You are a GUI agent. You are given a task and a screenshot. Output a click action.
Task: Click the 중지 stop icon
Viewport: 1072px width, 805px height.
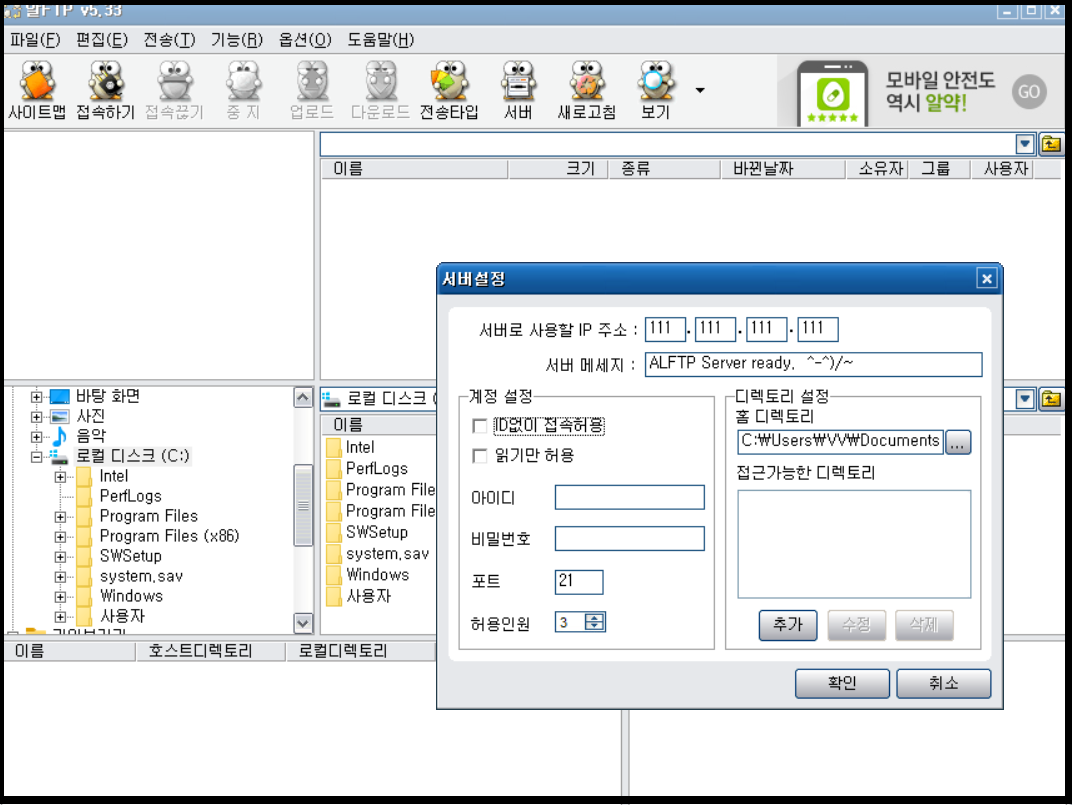243,90
